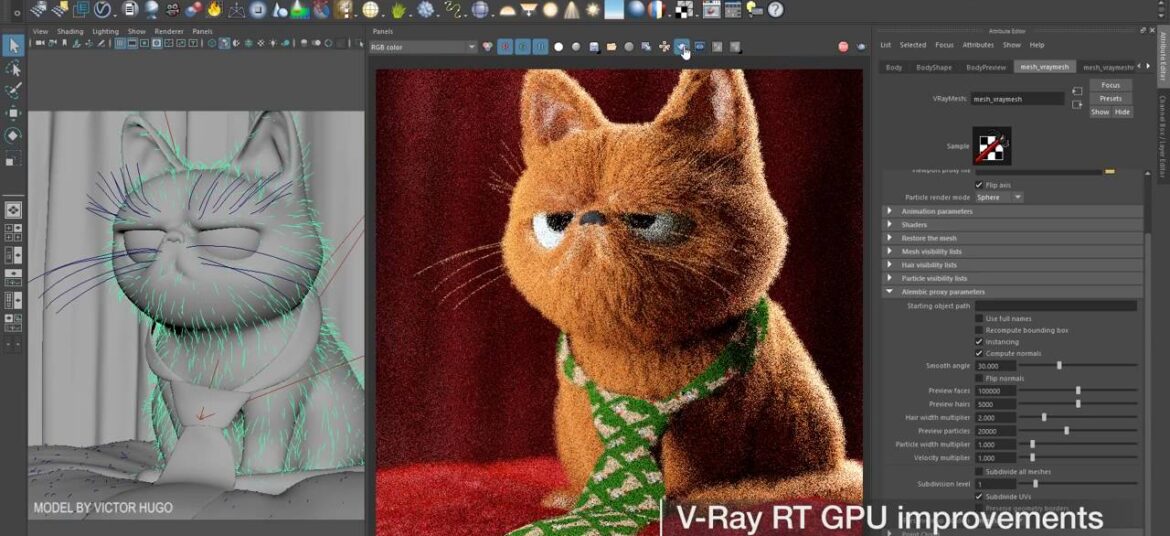This screenshot has height=536, width=1170.
Task: Click the load attributes input connection icon
Action: (1077, 91)
